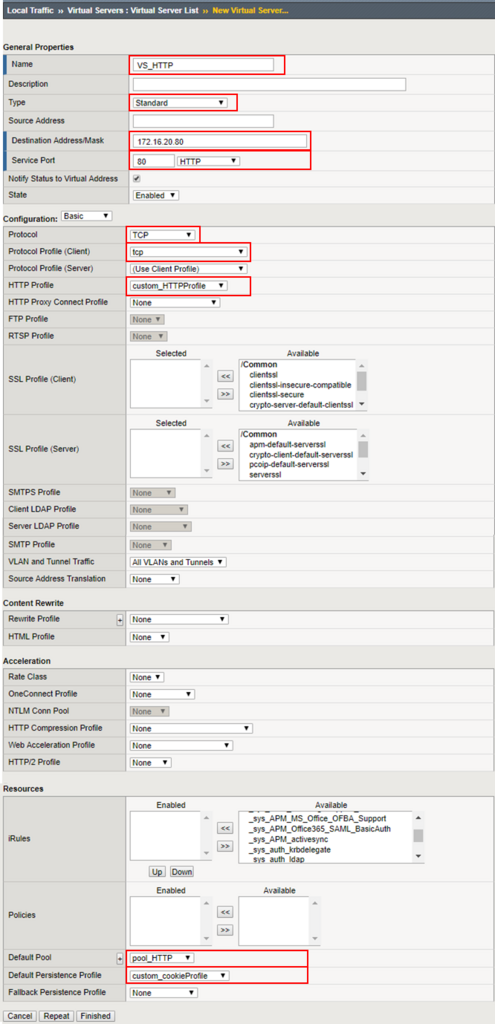Click SSL Profile (Client) Available list scrollbar
This screenshot has height=1024, width=495.
(x=362, y=385)
